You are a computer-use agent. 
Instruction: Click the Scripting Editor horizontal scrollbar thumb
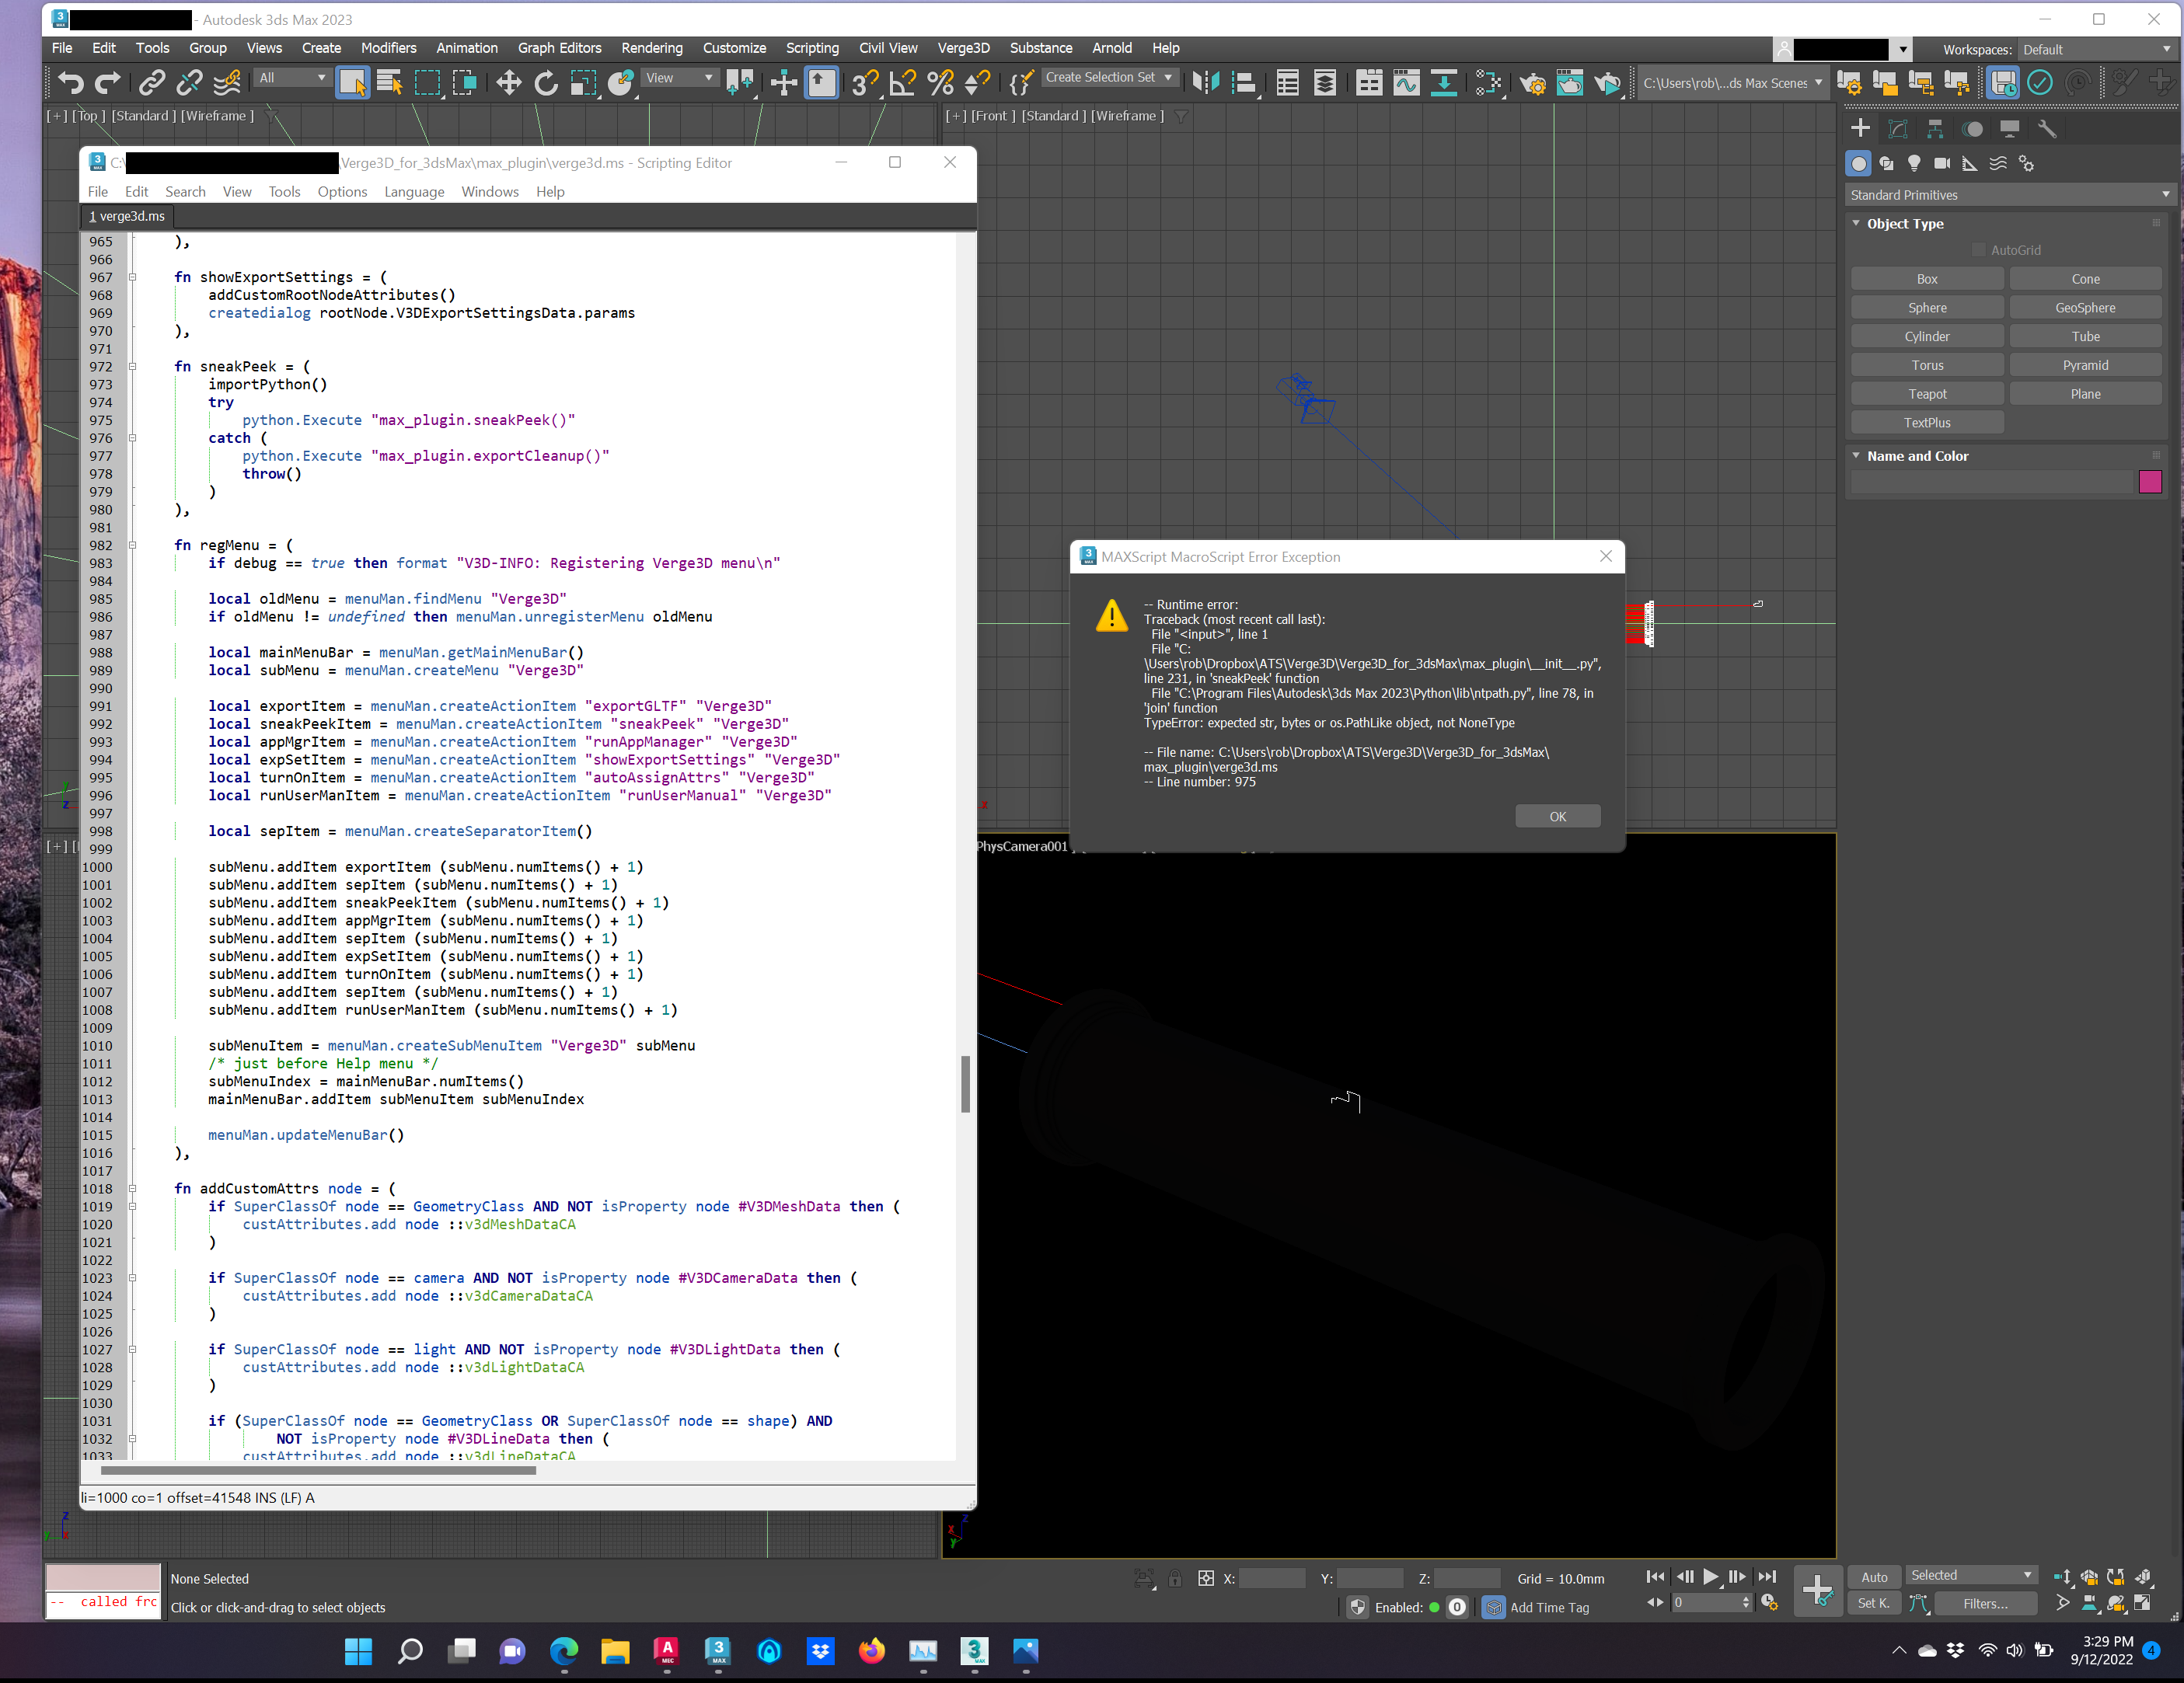[318, 1470]
